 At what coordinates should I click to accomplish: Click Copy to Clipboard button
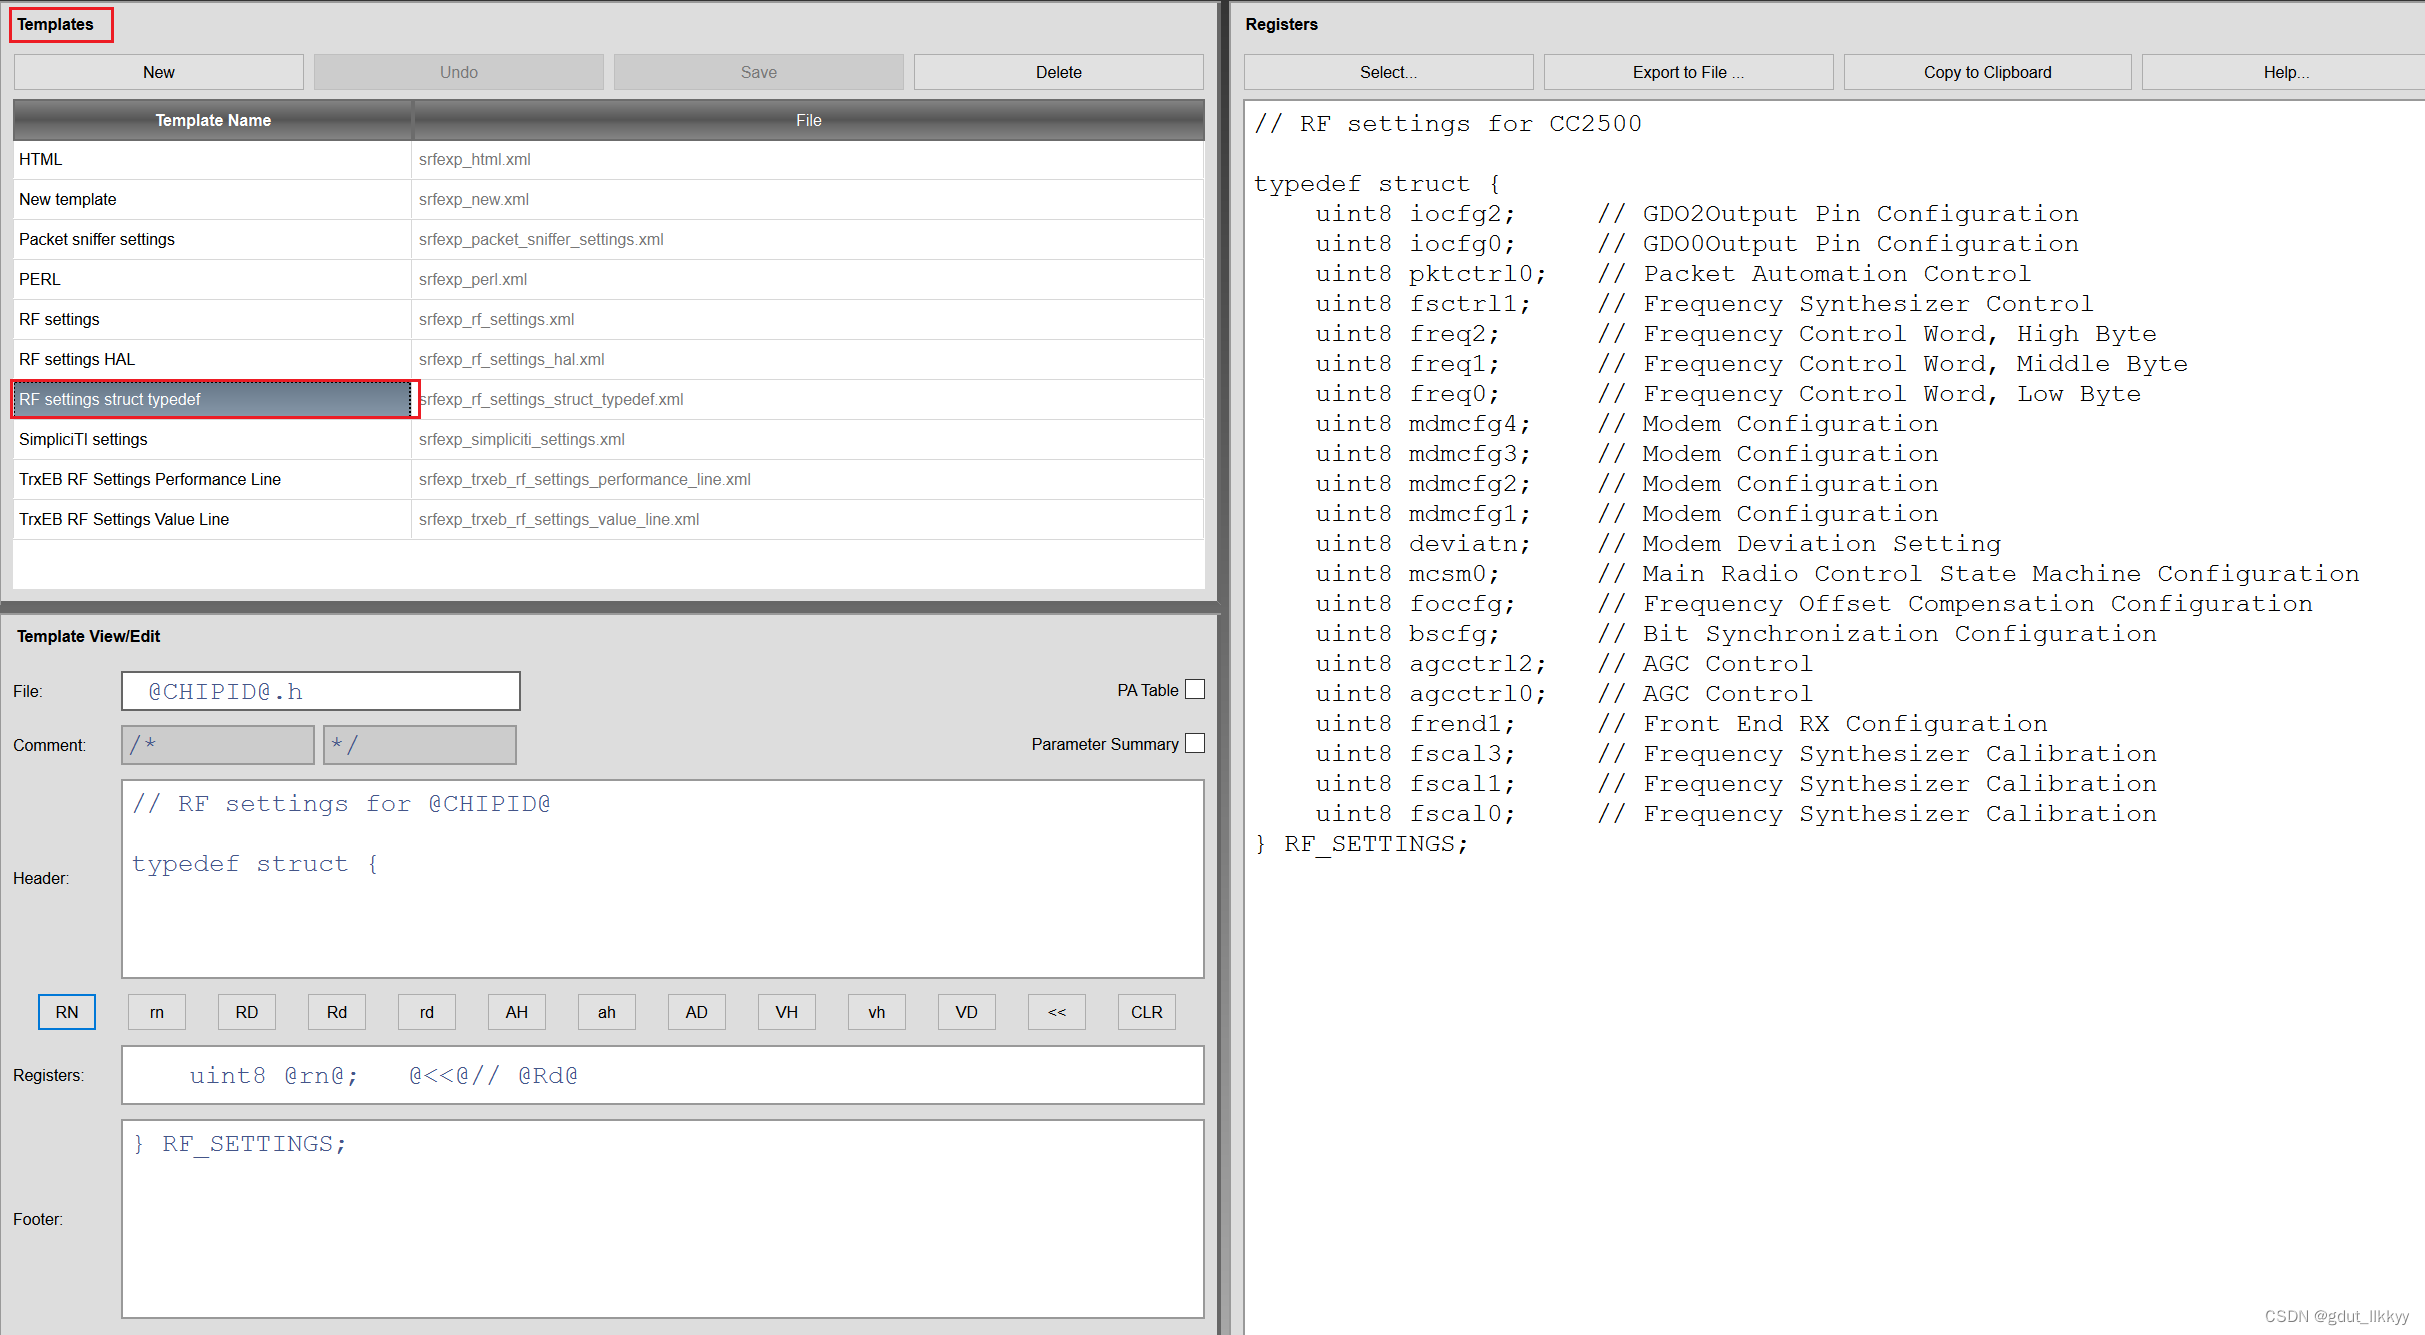pos(1987,72)
